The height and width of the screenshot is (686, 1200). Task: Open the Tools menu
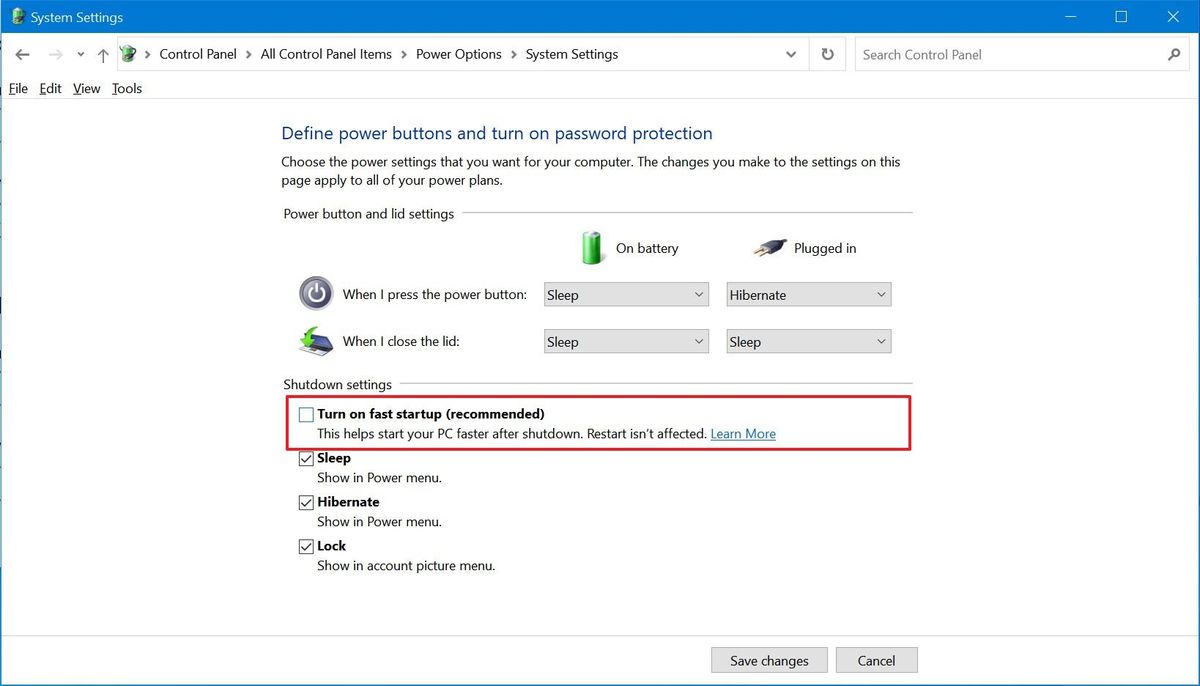[127, 88]
